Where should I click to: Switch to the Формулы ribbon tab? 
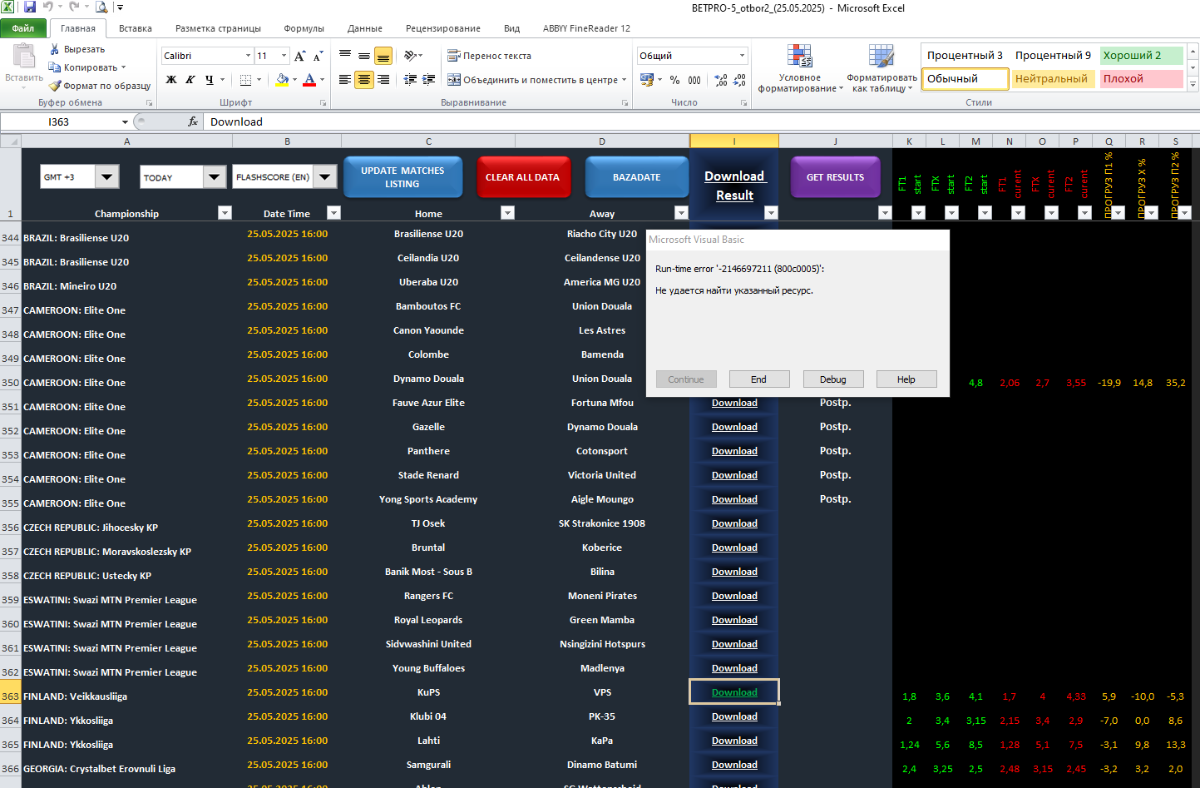[x=303, y=29]
